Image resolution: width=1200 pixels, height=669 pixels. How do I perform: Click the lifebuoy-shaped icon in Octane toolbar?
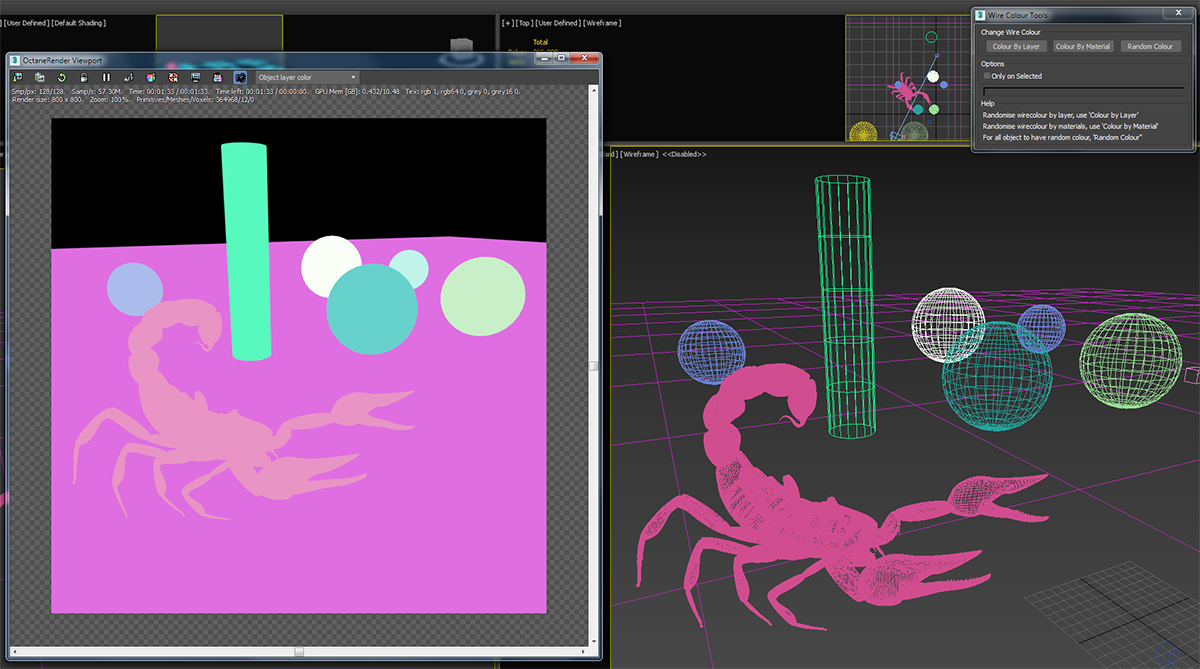tap(173, 77)
